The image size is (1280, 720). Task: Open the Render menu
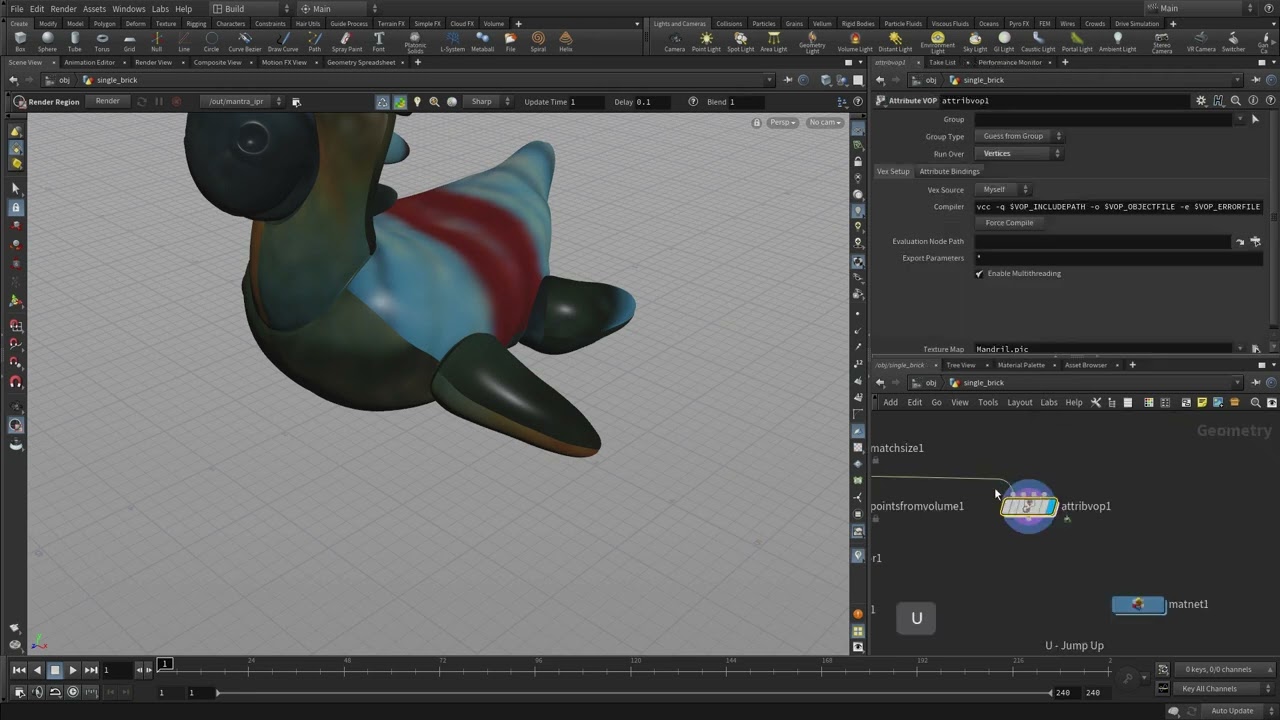pyautogui.click(x=63, y=9)
